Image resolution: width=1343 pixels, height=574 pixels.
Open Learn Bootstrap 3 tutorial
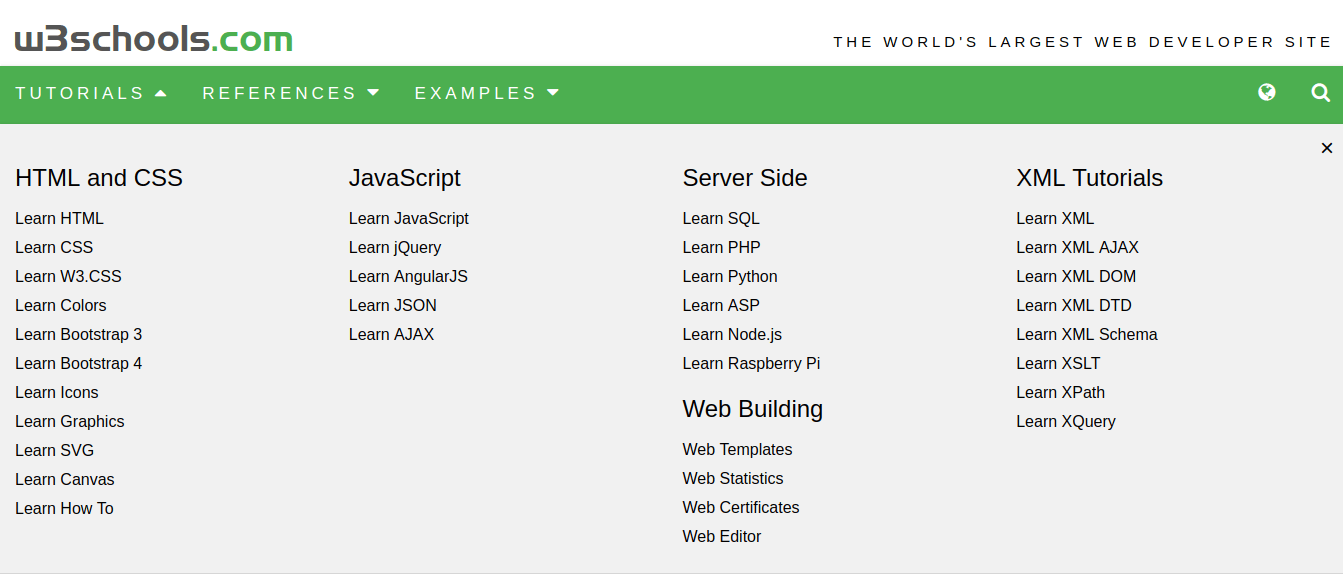tap(78, 334)
